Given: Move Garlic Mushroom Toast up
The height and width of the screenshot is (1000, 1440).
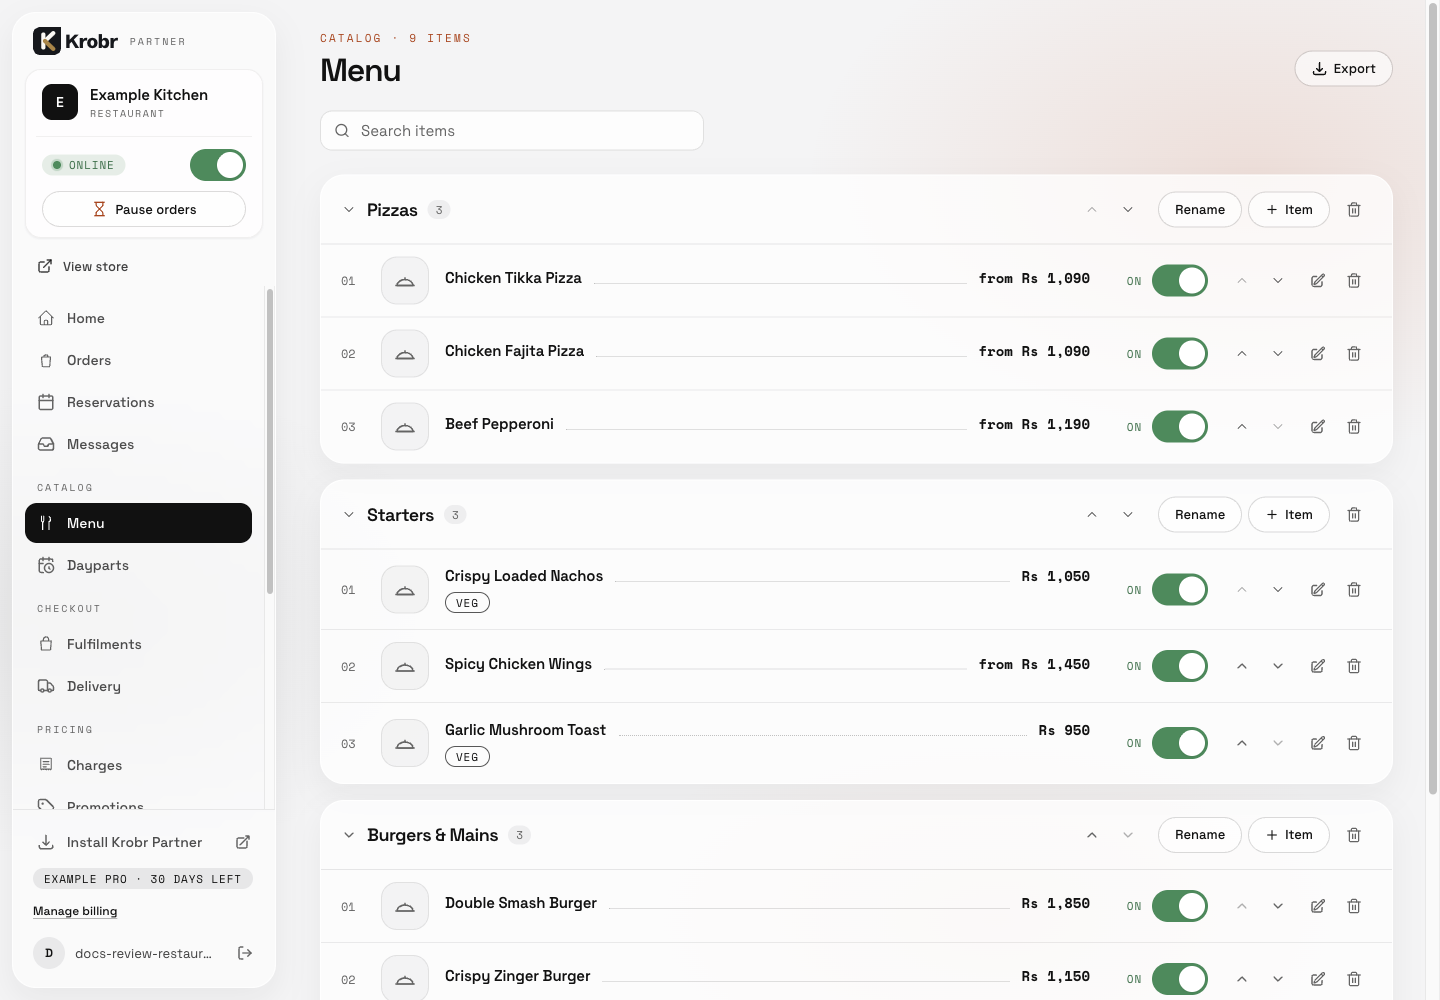Looking at the screenshot, I should [x=1242, y=743].
